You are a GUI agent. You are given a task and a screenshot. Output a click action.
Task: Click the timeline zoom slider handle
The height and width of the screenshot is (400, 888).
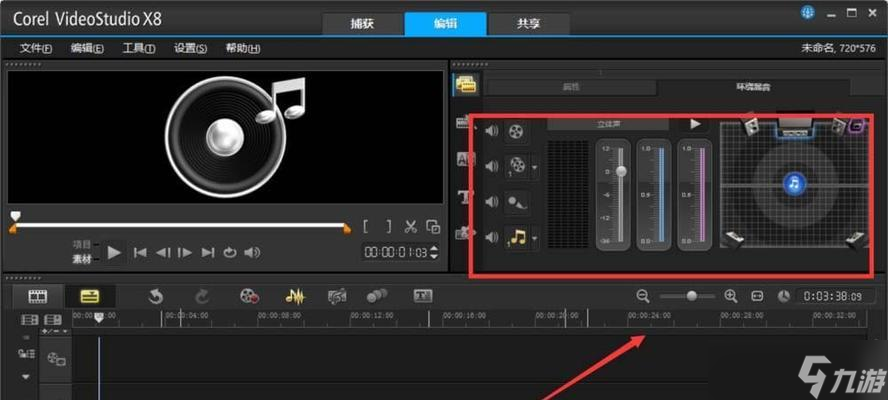[692, 296]
